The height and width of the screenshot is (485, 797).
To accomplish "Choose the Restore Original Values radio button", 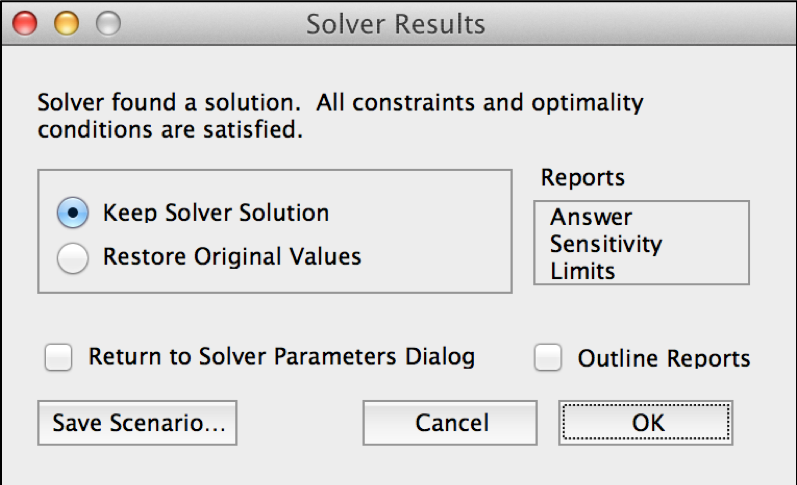I will pyautogui.click(x=73, y=258).
